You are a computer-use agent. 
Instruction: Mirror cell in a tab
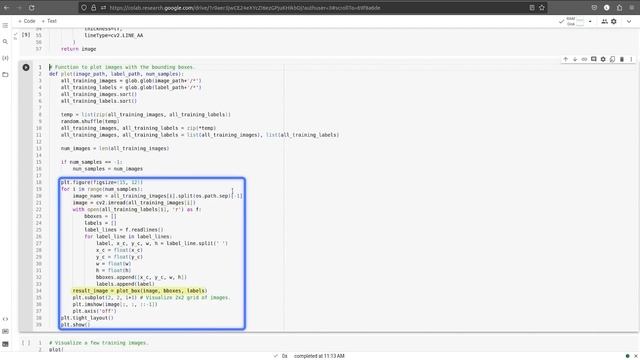pyautogui.click(x=612, y=59)
